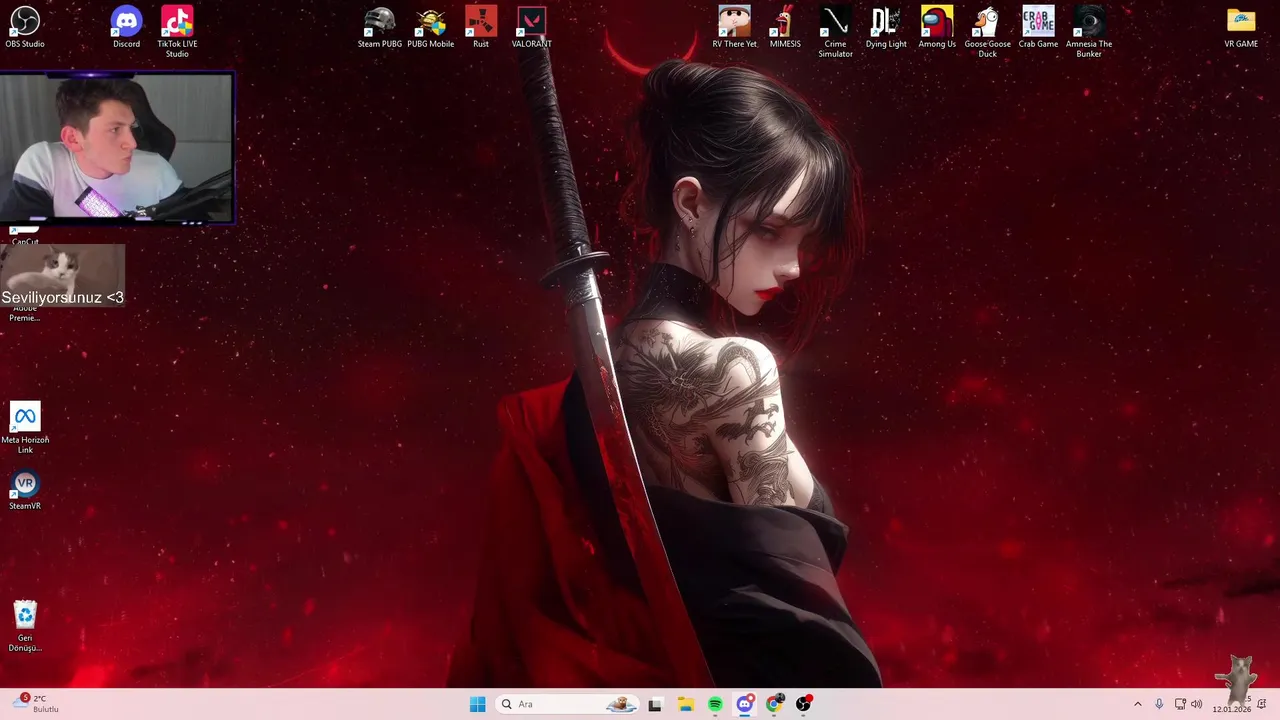The height and width of the screenshot is (720, 1280).
Task: Click the cat overlay reading Seviliyorsunuz <3
Action: pos(62,276)
